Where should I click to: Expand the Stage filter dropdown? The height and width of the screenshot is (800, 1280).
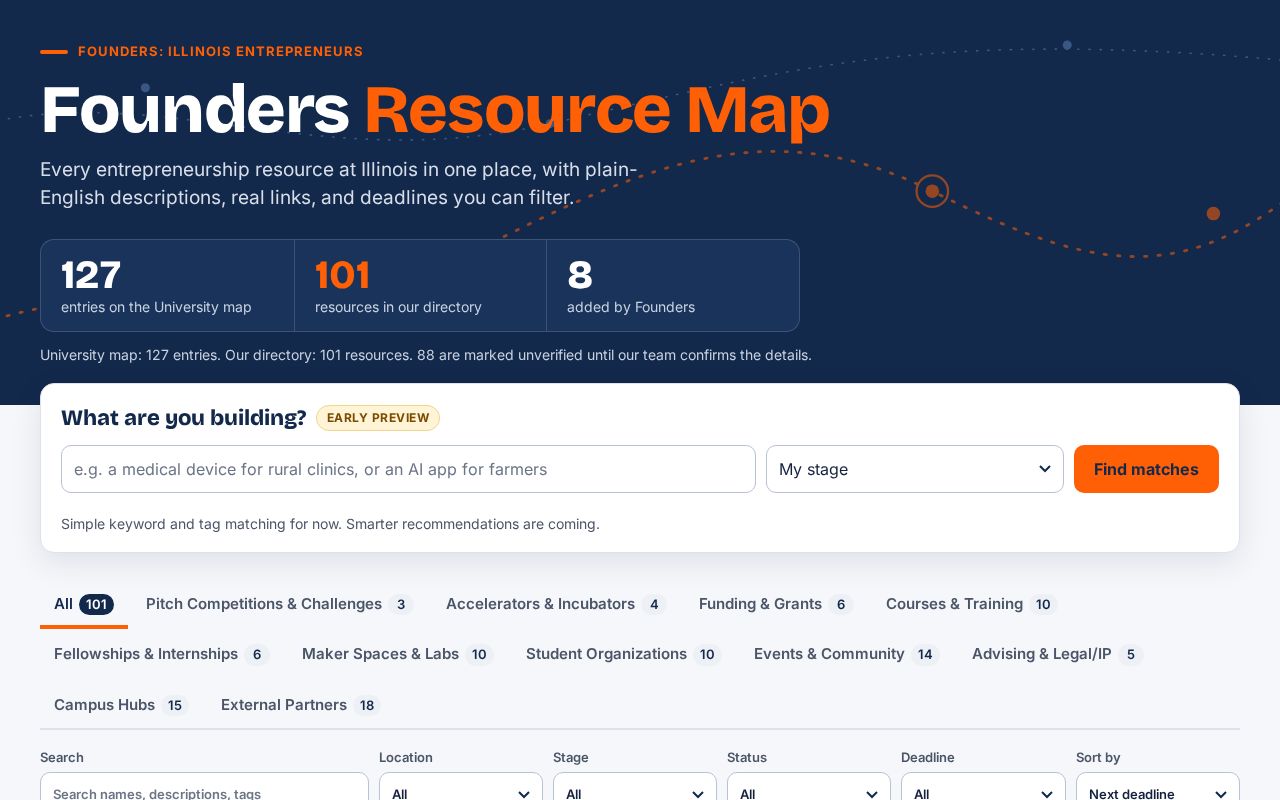(635, 787)
